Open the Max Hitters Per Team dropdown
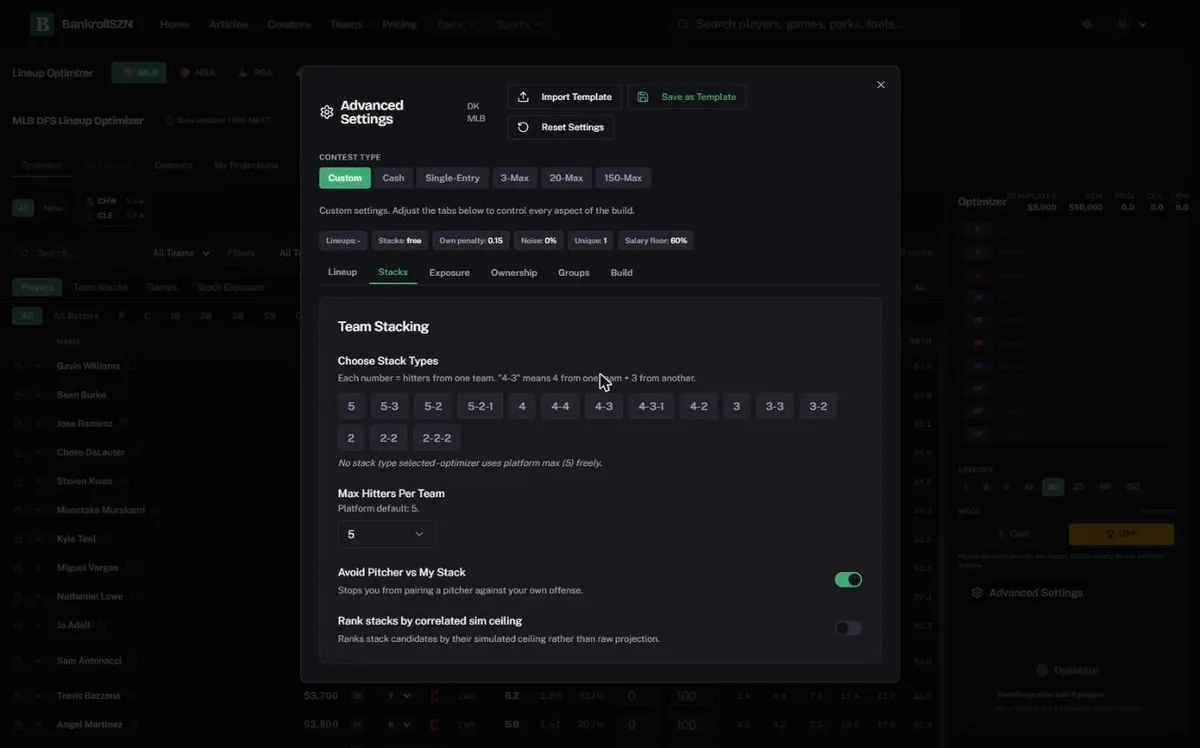The image size is (1200, 748). coord(386,534)
